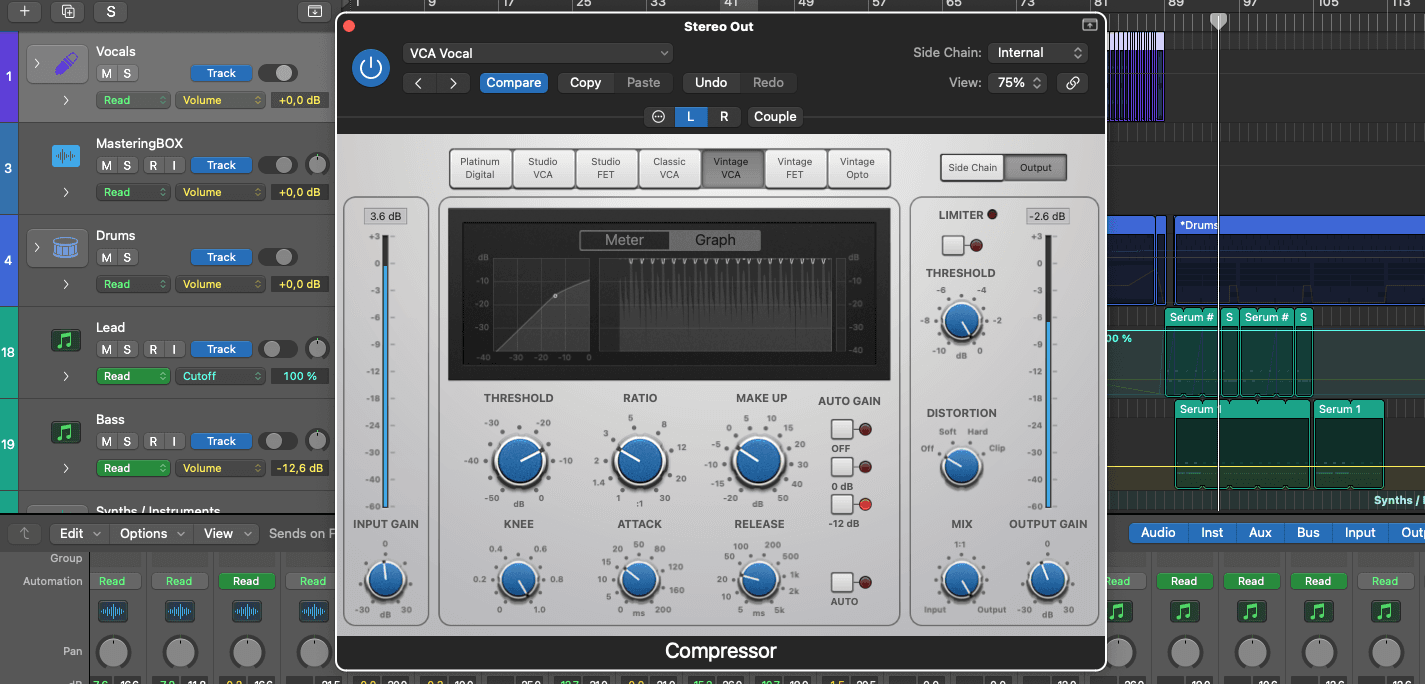Select the previous preset arrow
This screenshot has height=684, width=1425.
click(x=419, y=83)
